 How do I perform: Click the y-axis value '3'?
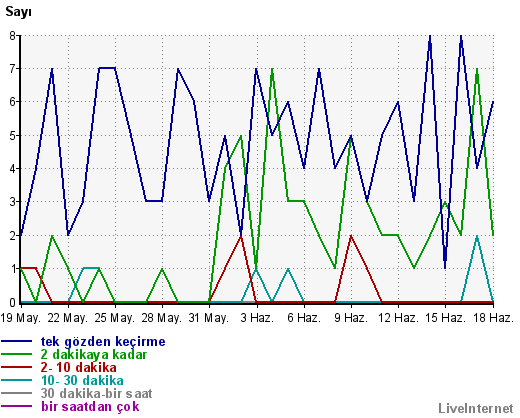pos(13,202)
